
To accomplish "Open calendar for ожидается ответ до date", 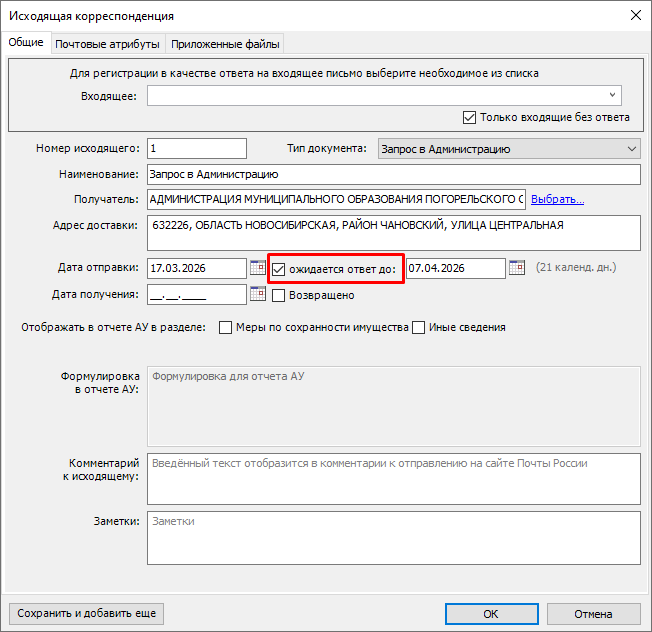I will [517, 268].
